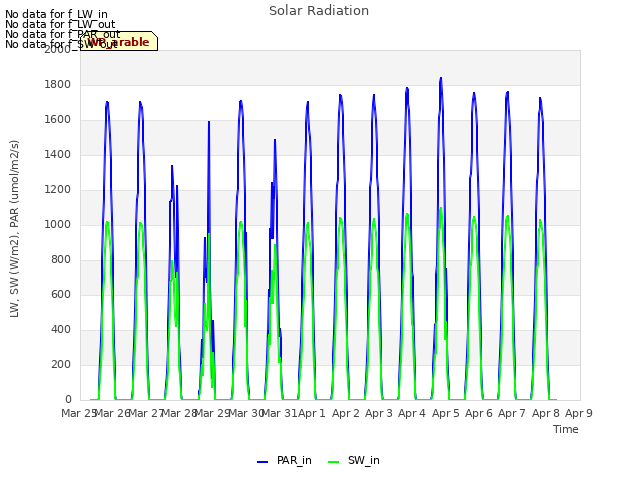
Task: Click the y-axis title LW, SW, PAR
Action: (x=15, y=229)
